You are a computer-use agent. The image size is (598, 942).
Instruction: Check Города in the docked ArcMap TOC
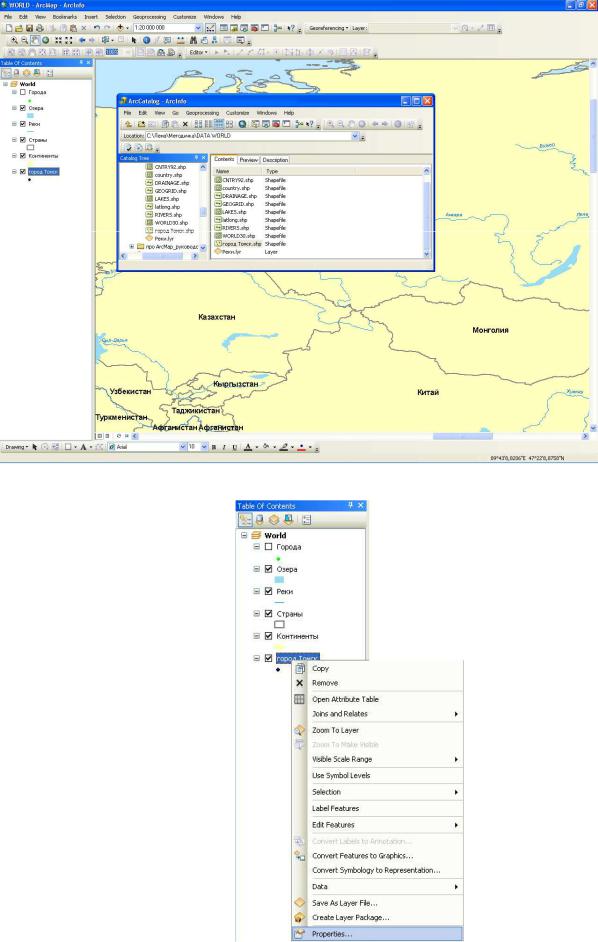coord(23,93)
